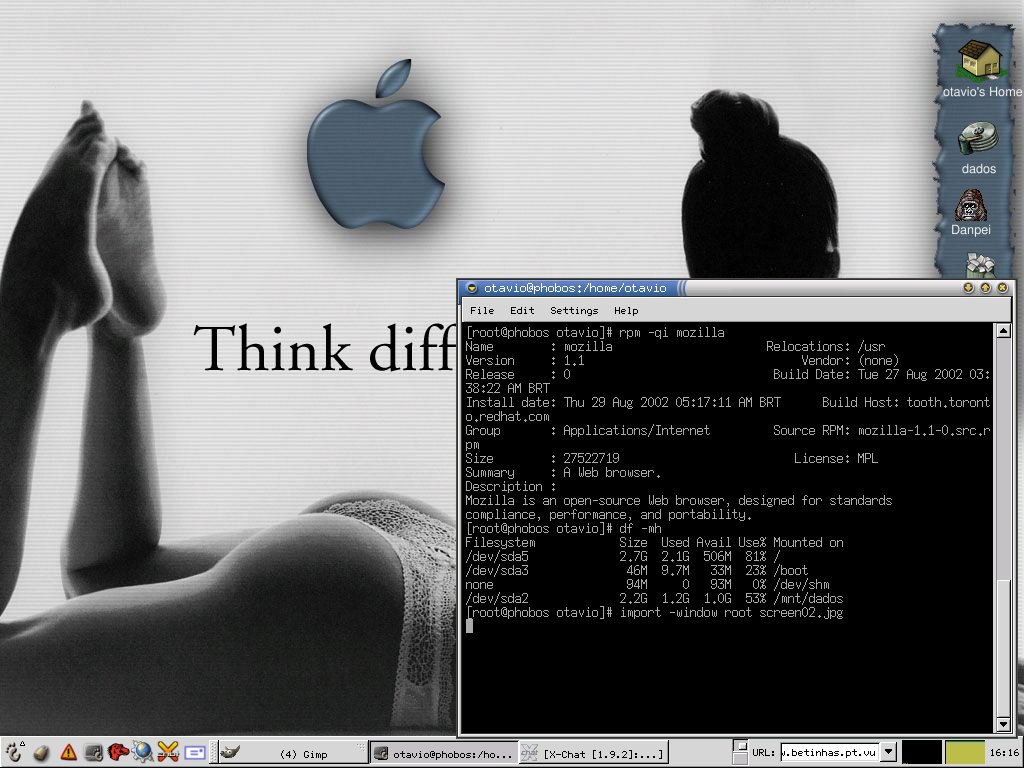Select the otavio@phobos terminal taskbar button
This screenshot has height=768, width=1024.
coord(443,754)
